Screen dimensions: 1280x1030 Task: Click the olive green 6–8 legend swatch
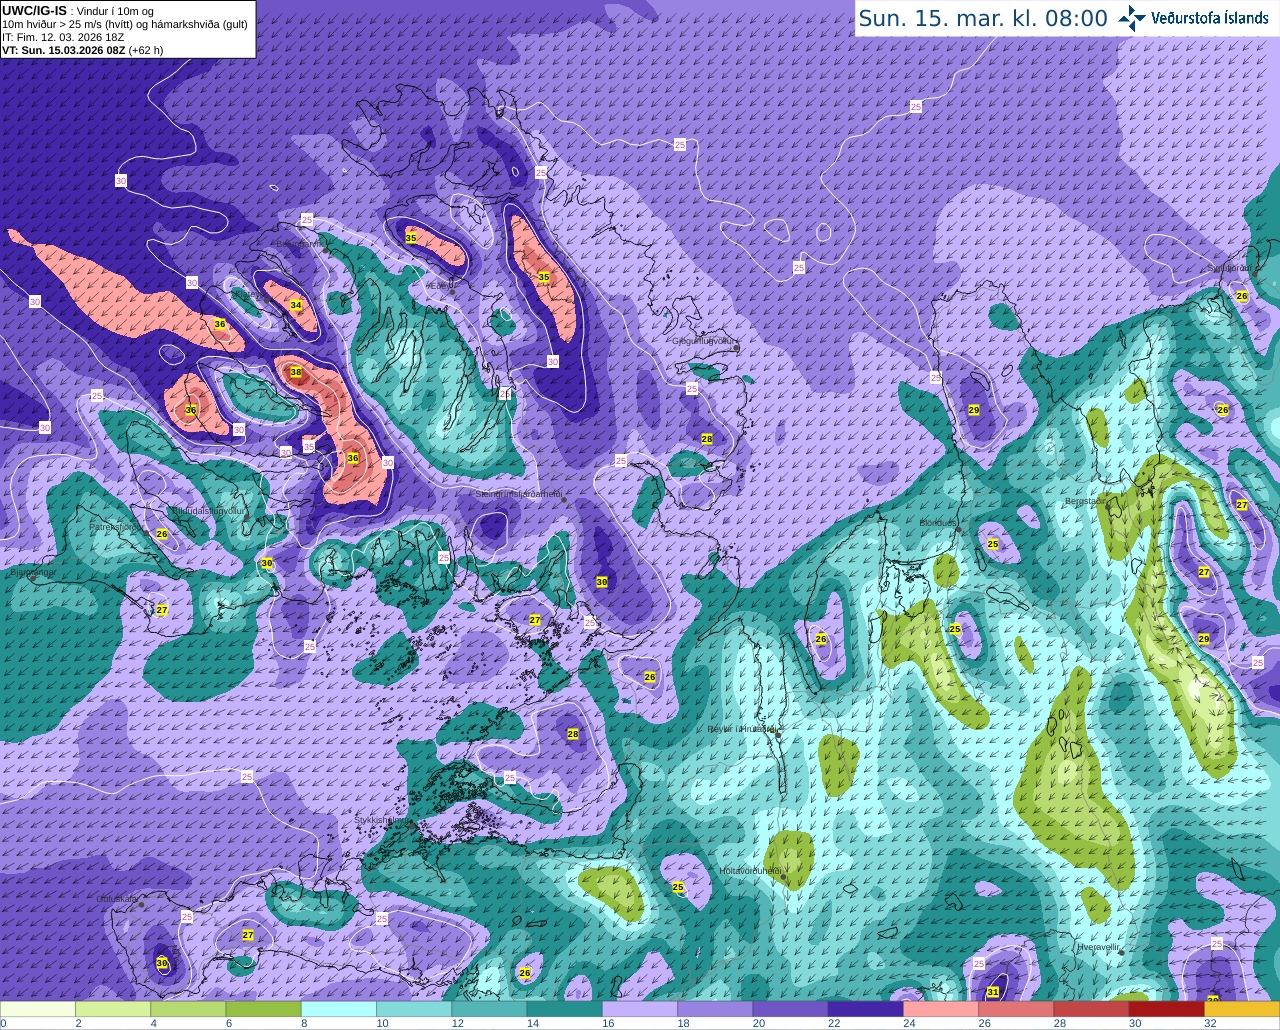coord(263,1009)
